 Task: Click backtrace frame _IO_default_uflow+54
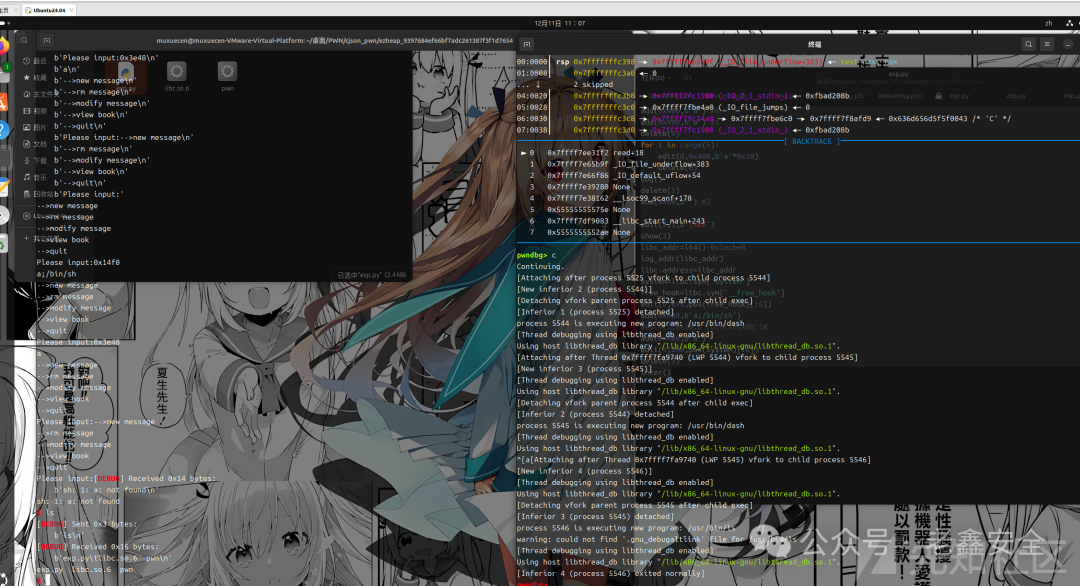tap(614, 176)
